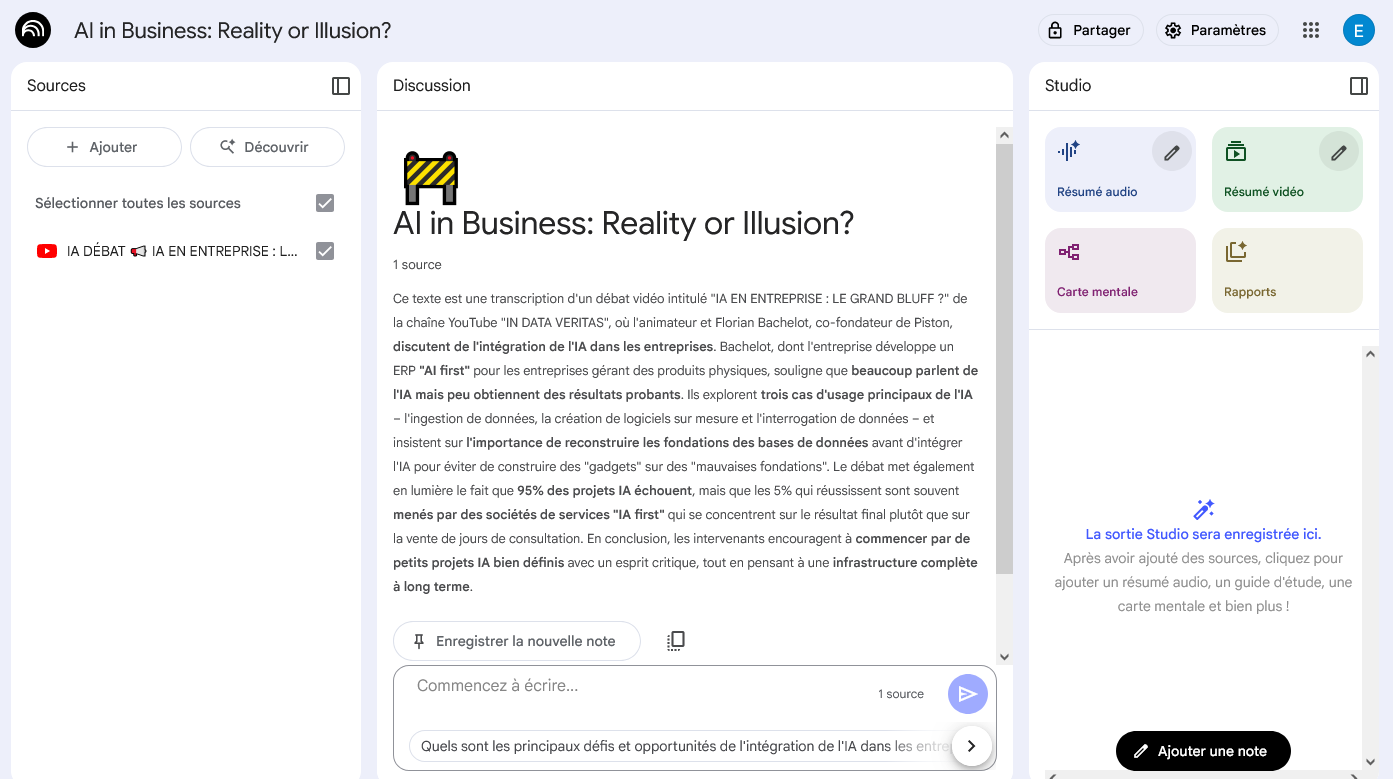This screenshot has height=779, width=1393.
Task: Create a Carte mentale
Action: click(x=1120, y=270)
